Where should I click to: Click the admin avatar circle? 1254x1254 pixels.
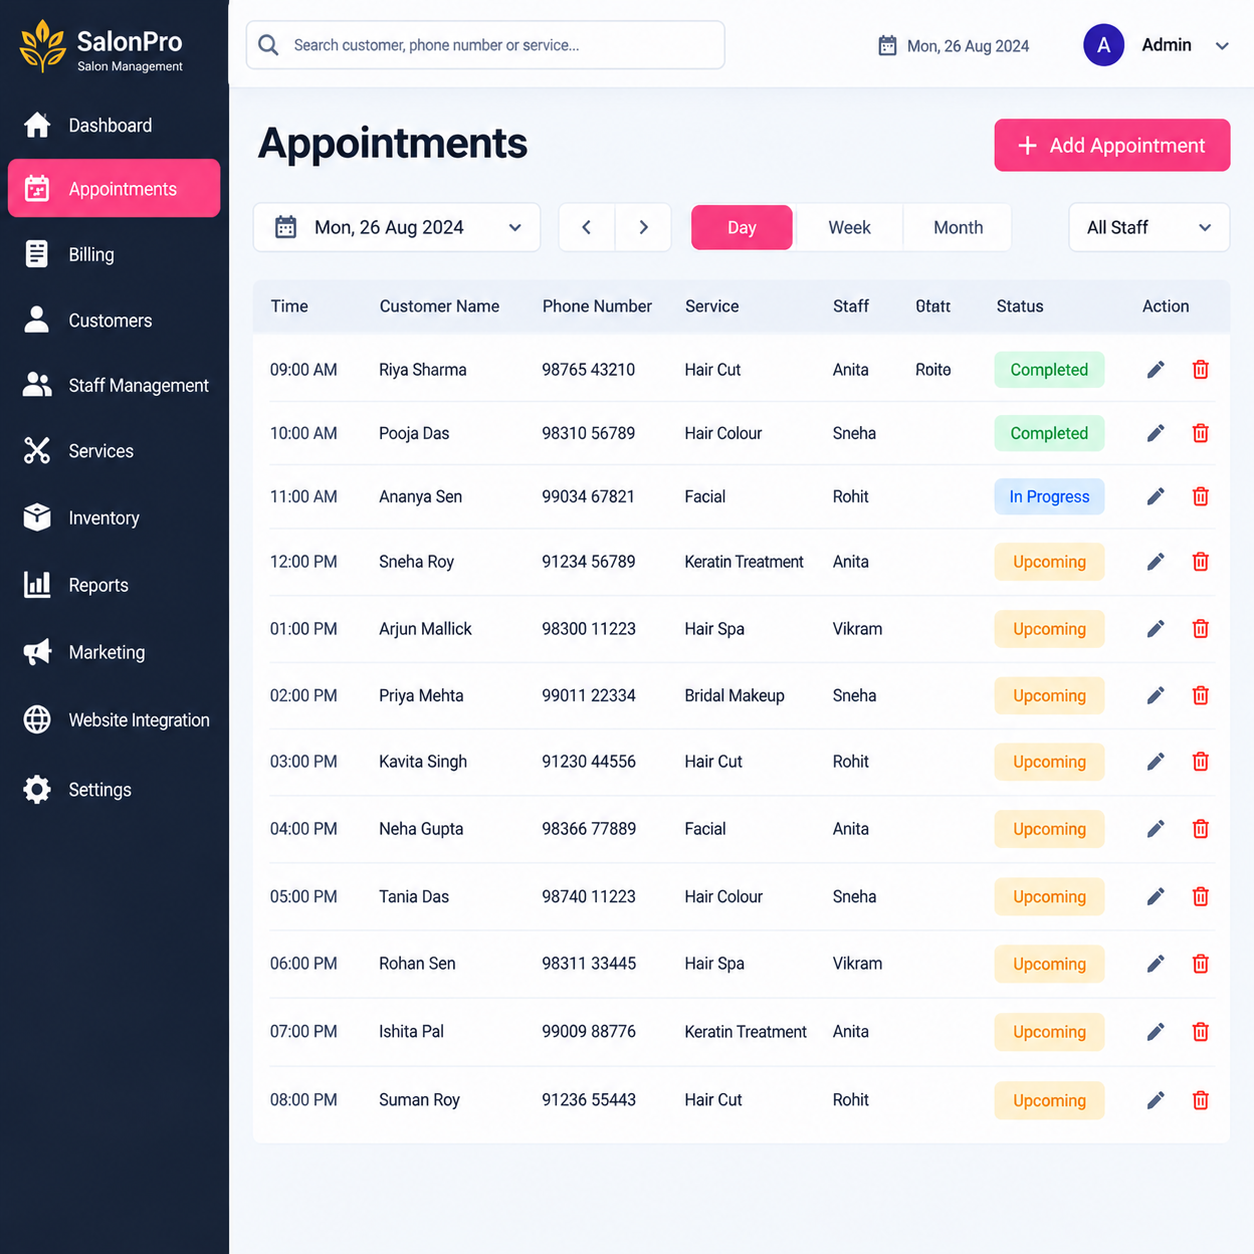[x=1104, y=45]
